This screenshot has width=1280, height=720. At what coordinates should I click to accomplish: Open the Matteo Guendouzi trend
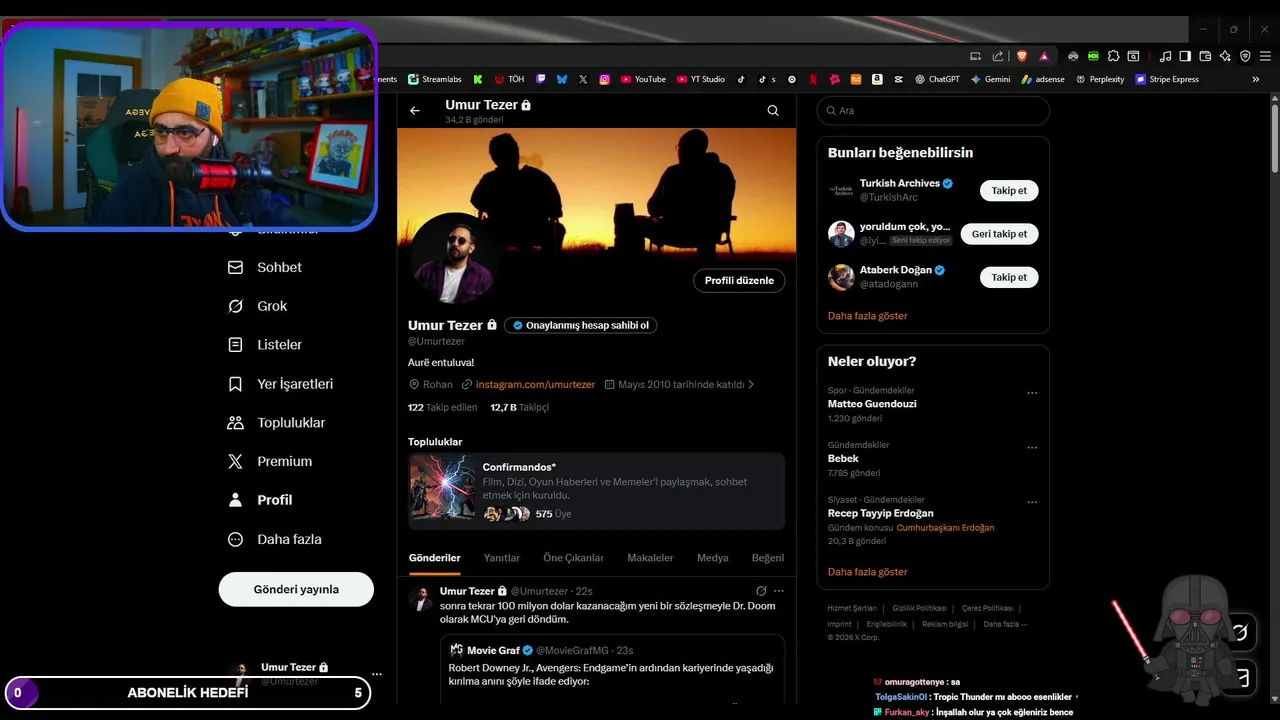(872, 404)
